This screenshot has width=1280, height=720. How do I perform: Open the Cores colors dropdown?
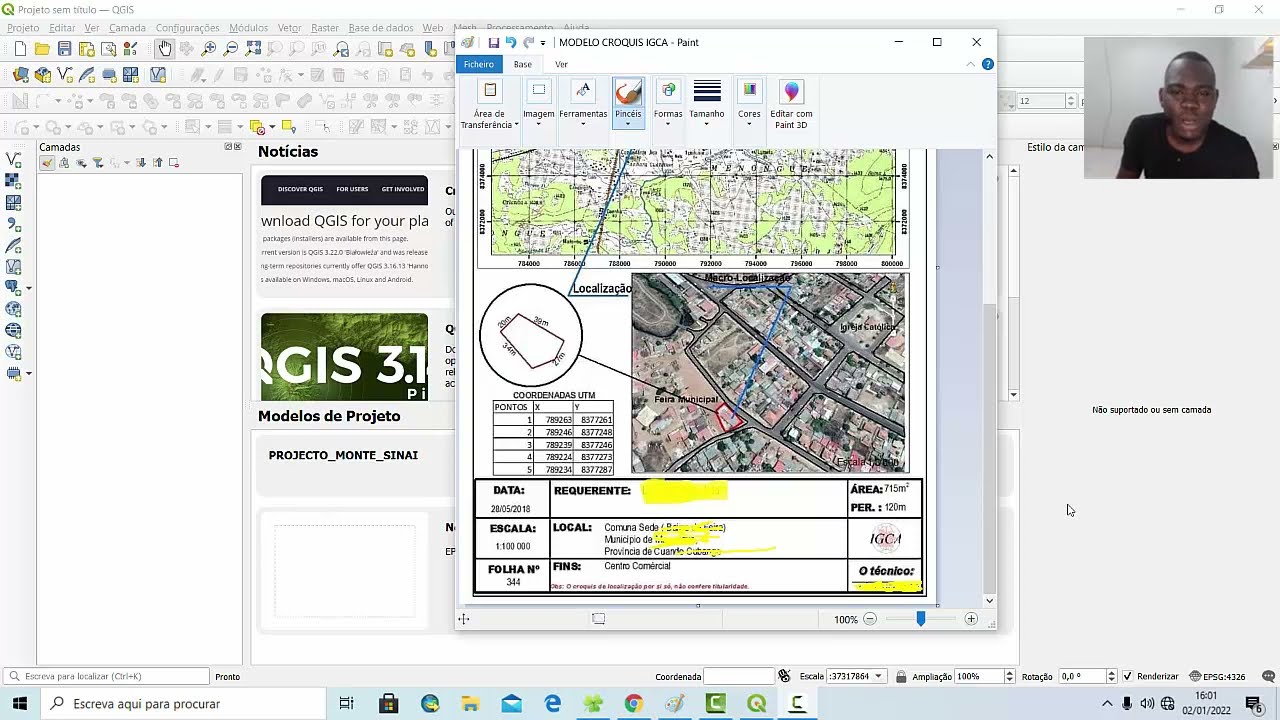tap(749, 105)
